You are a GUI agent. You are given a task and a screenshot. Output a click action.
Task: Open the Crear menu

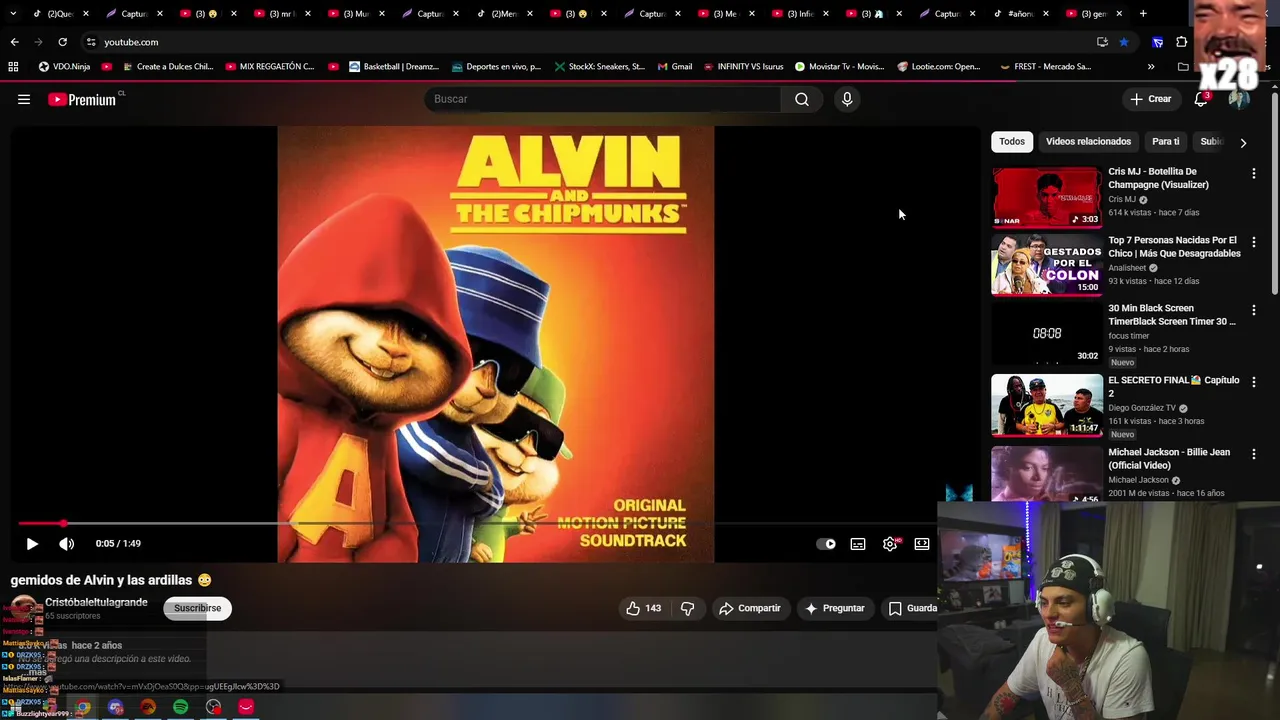tap(1150, 99)
